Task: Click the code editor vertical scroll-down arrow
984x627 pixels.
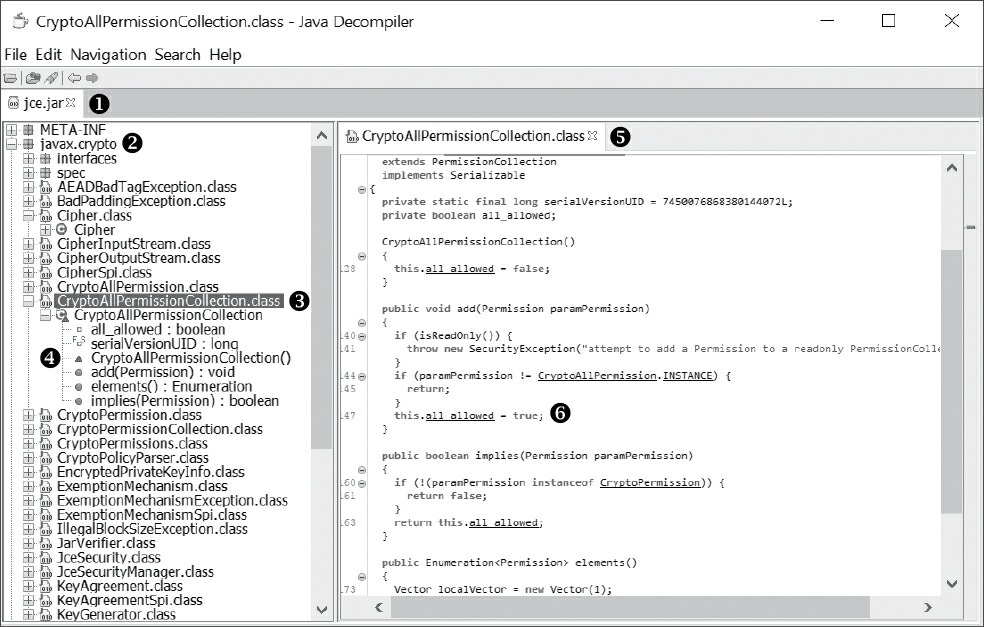Action: pos(951,584)
